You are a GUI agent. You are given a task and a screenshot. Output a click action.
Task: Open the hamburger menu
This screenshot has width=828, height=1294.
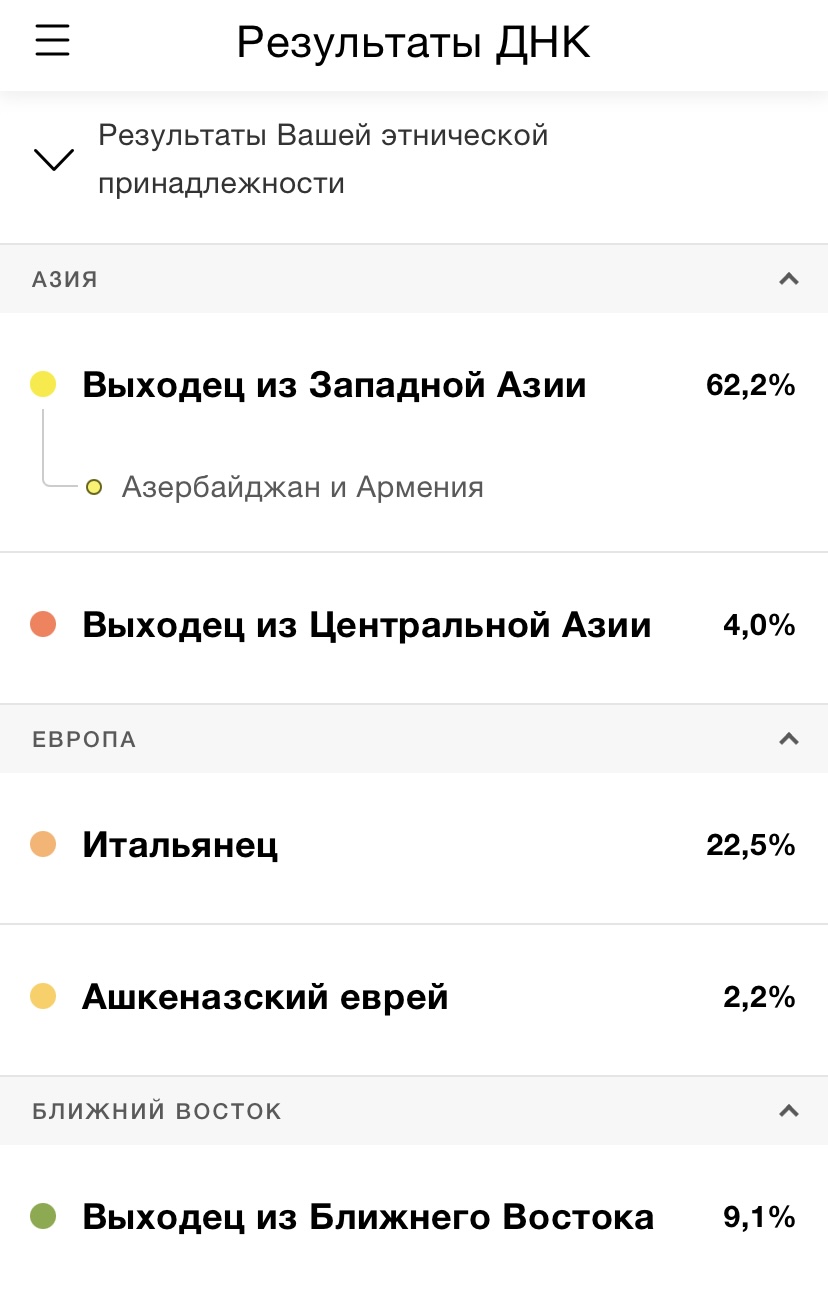click(52, 41)
